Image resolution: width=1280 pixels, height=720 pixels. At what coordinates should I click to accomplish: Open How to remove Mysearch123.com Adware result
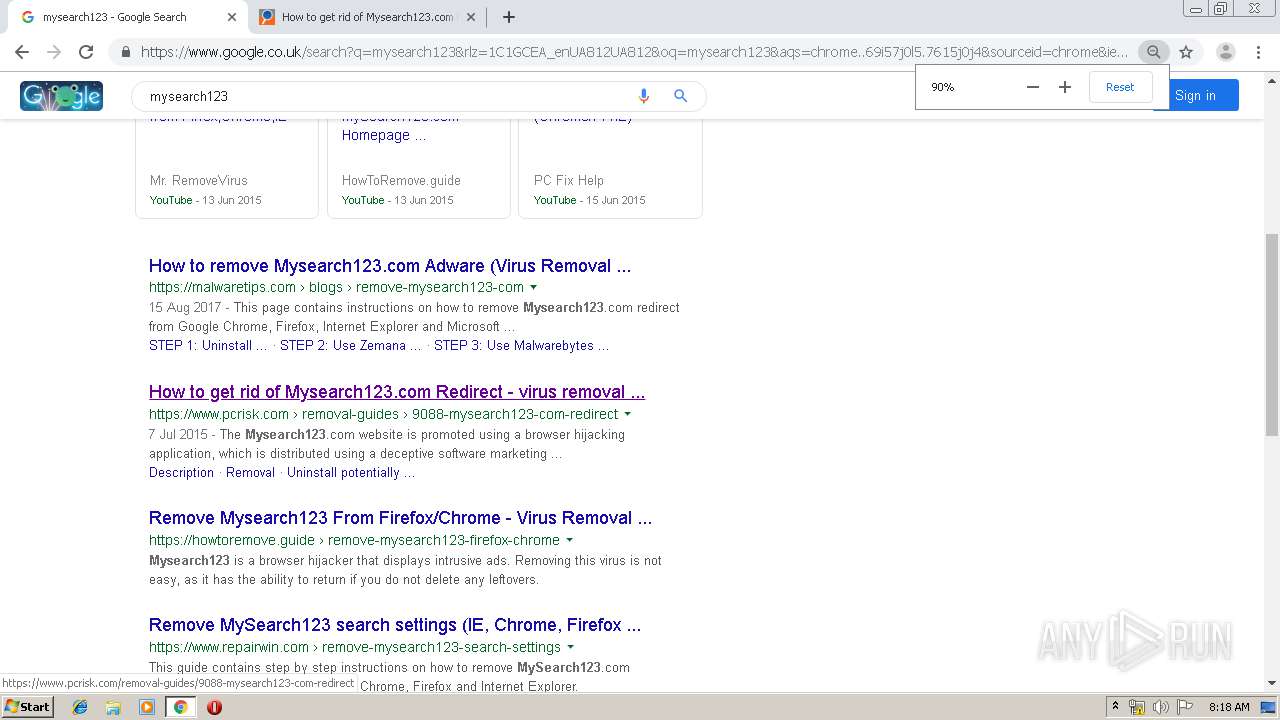click(x=390, y=266)
